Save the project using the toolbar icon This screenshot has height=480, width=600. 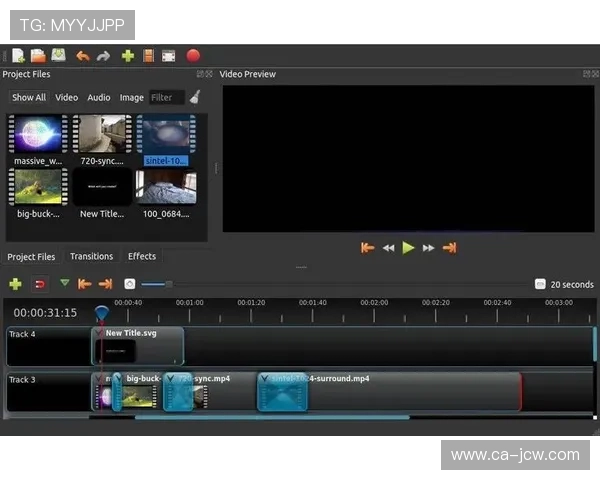point(59,56)
